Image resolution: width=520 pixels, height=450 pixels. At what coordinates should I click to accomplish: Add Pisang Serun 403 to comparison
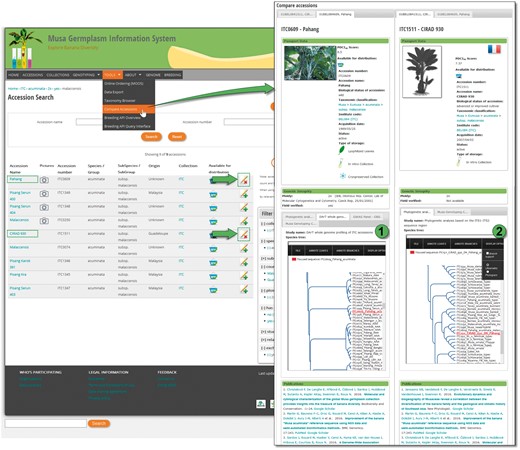(x=244, y=289)
